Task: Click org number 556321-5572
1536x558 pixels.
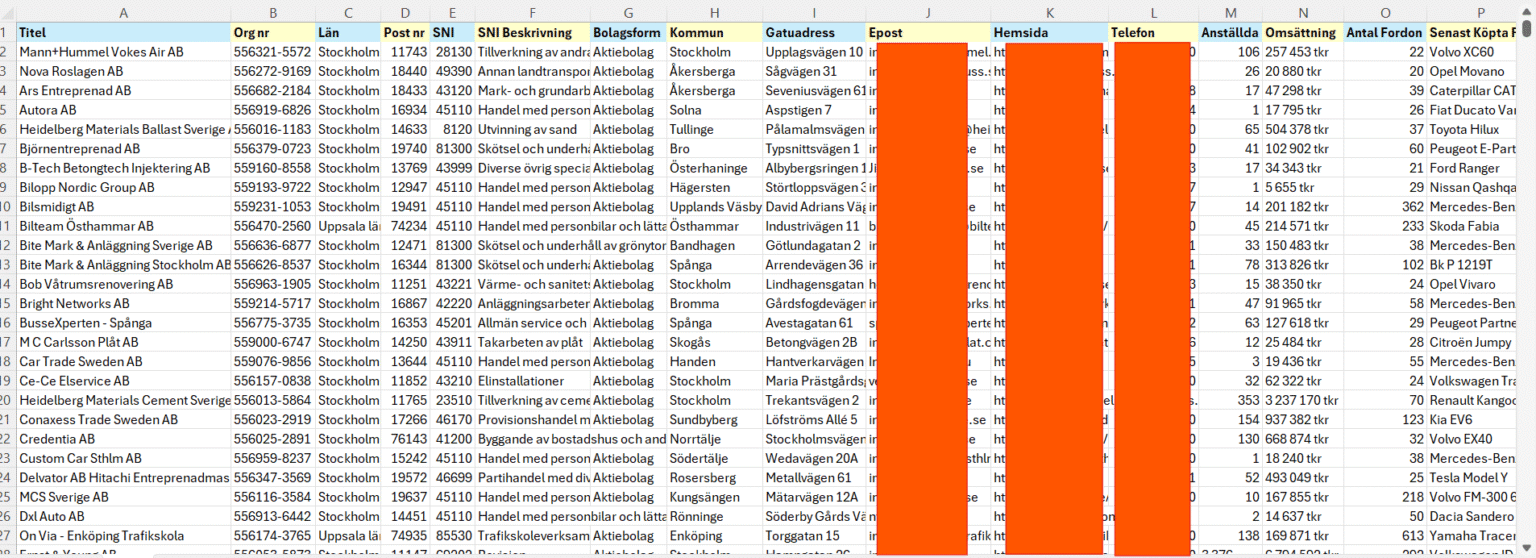Action: pyautogui.click(x=272, y=52)
